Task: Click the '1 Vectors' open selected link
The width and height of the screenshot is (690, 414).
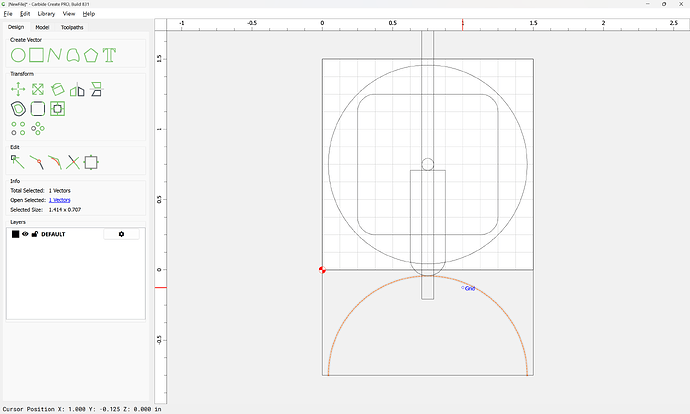Action: 61,200
